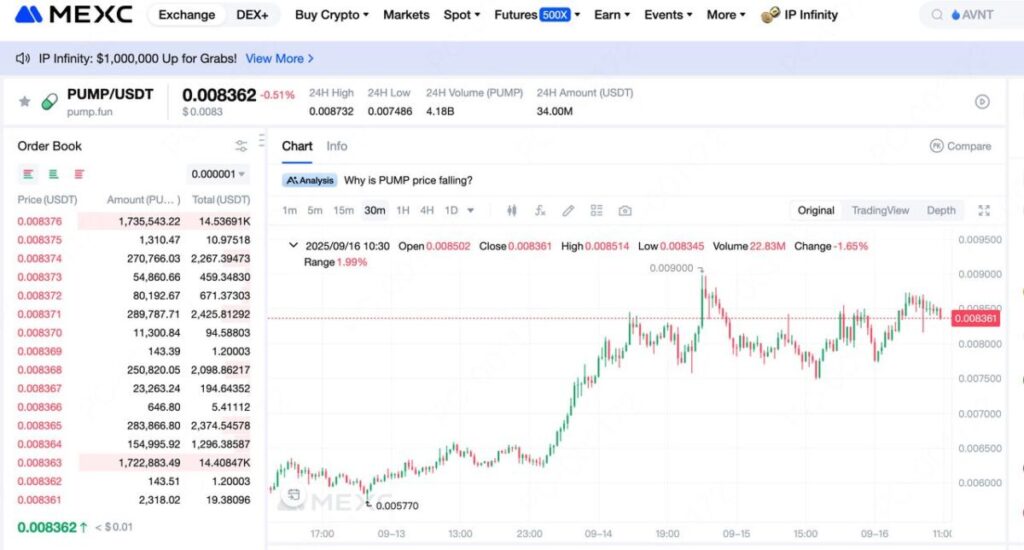
Task: Click the chart screenshot camera icon
Action: pos(625,210)
